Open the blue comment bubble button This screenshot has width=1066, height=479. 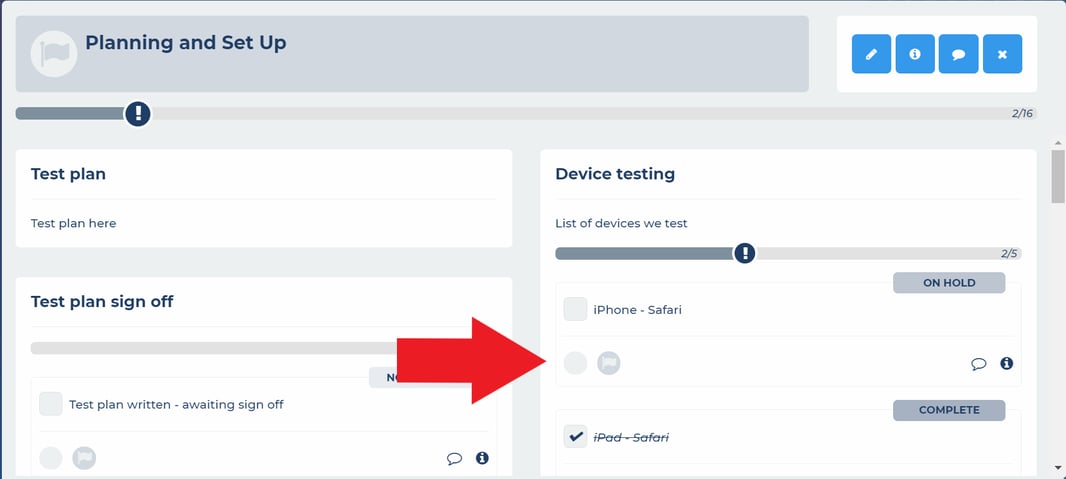point(958,54)
